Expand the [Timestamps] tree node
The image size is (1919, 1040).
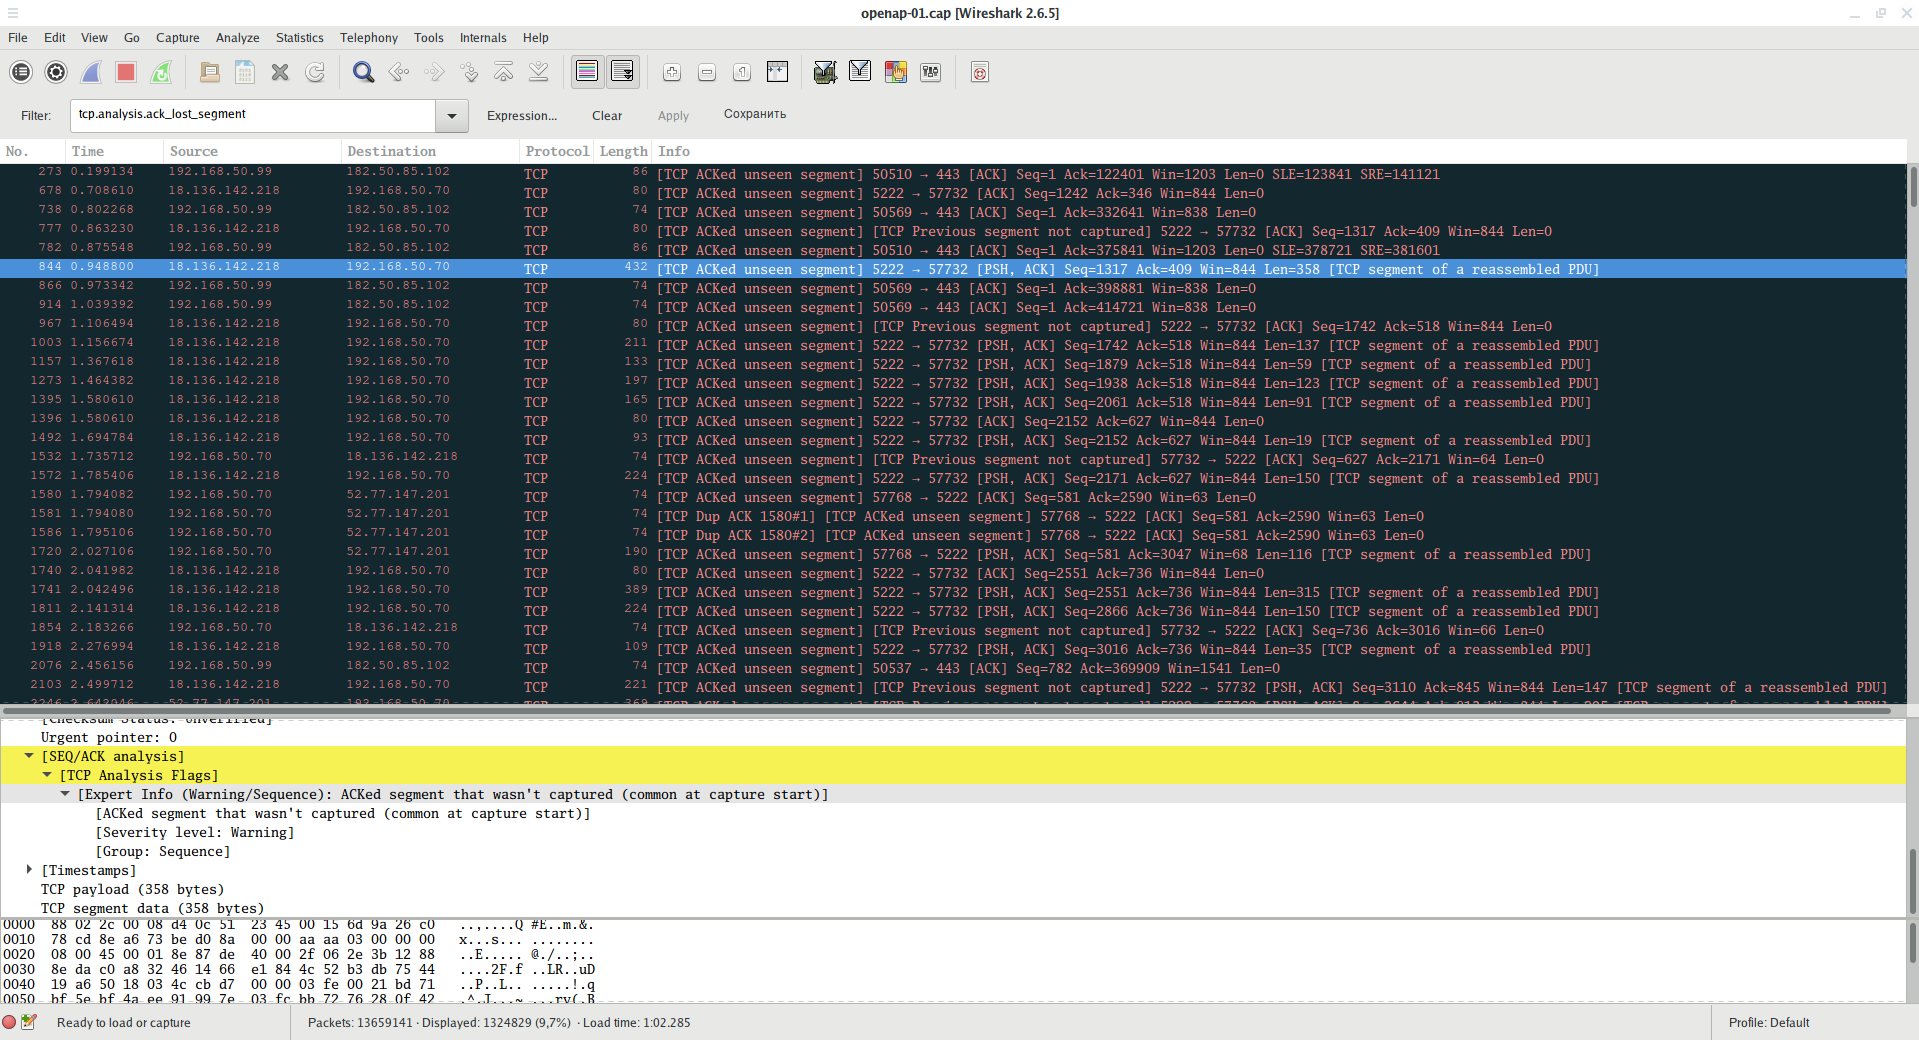(29, 870)
